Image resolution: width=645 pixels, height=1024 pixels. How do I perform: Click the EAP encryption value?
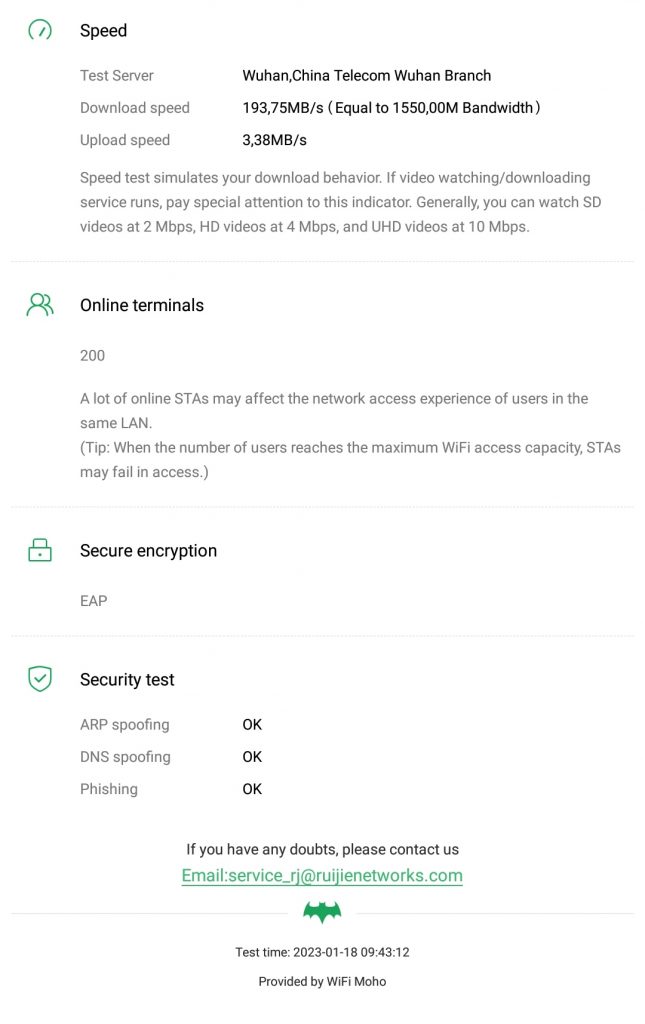[x=93, y=601]
